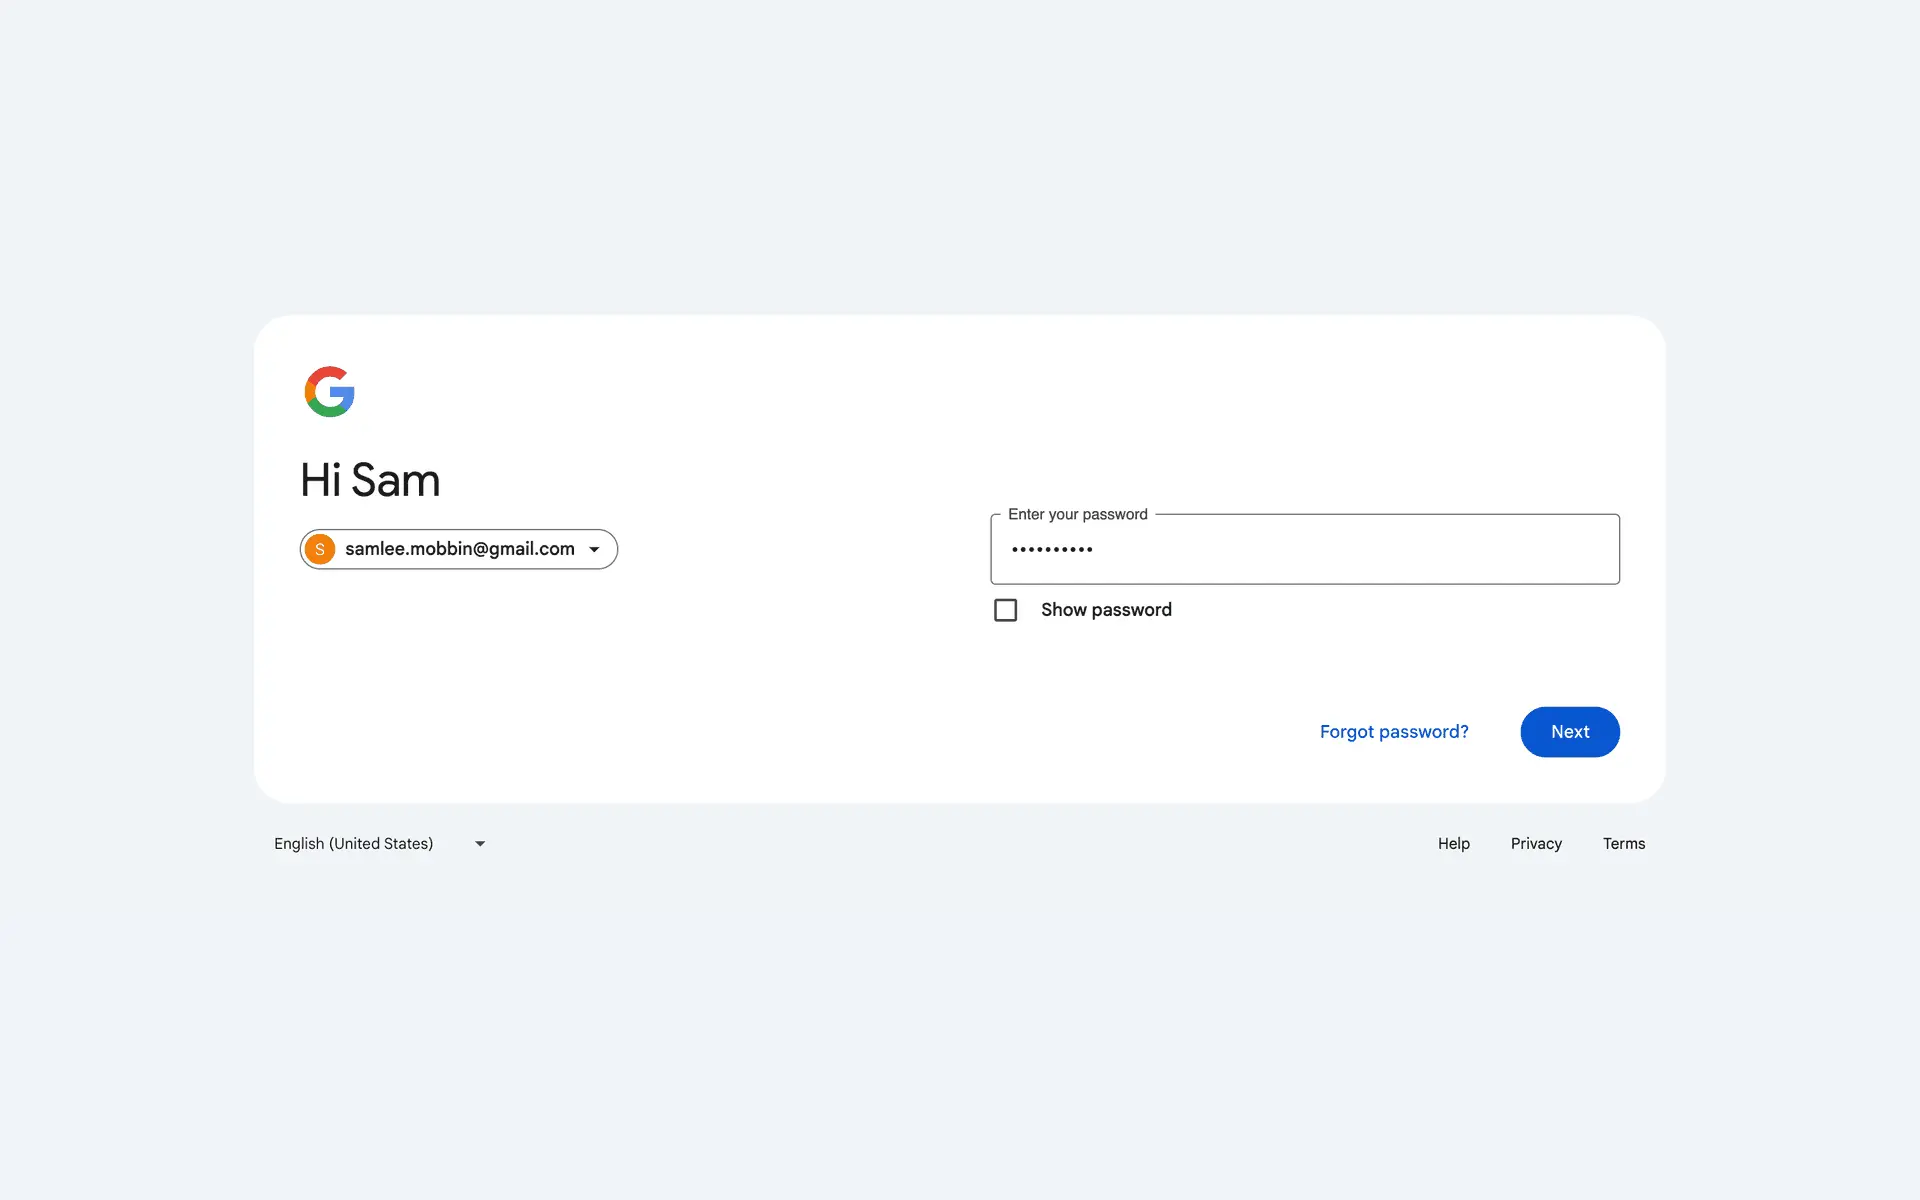Click the word 'password' in Show password
This screenshot has width=1920, height=1200.
(x=1131, y=610)
